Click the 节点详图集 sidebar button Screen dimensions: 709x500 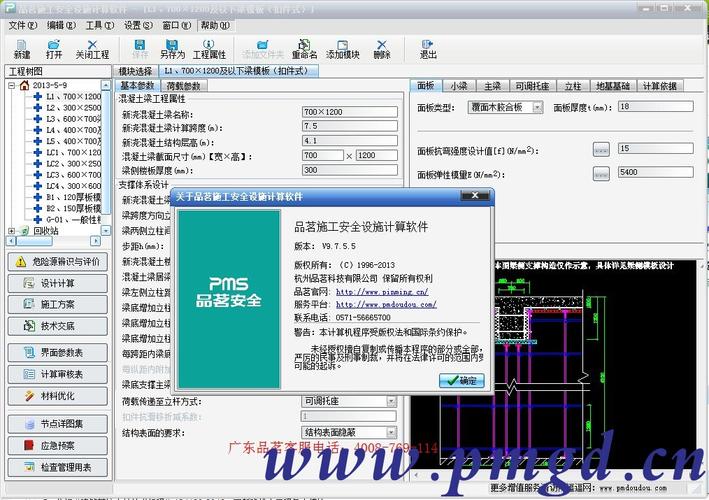58,424
